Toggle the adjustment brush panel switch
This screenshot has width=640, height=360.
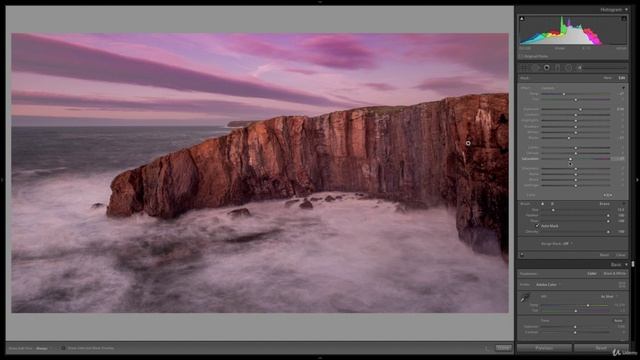(522, 255)
